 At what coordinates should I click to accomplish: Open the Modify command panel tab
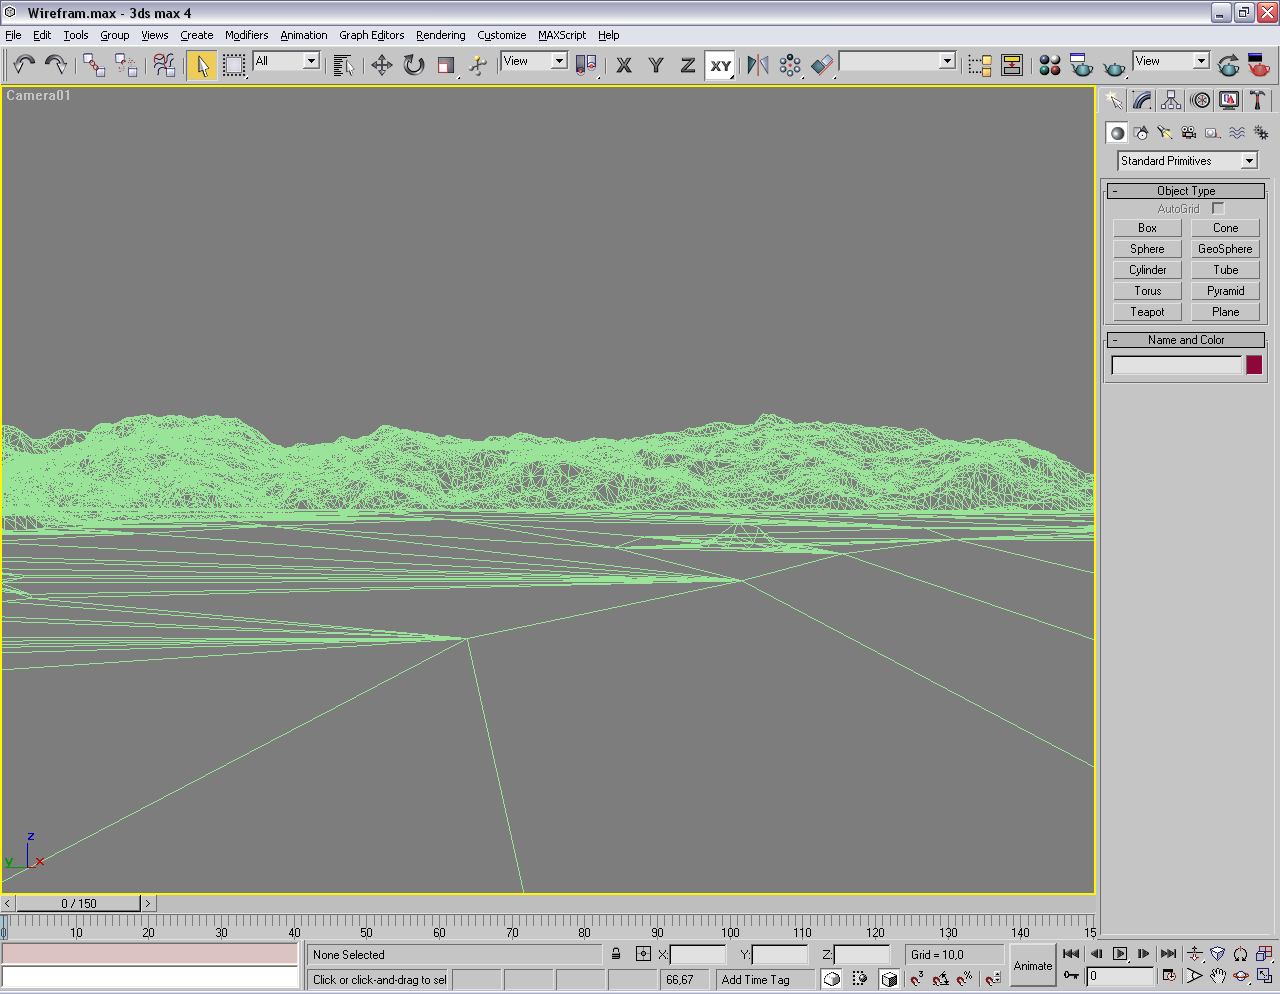1142,101
